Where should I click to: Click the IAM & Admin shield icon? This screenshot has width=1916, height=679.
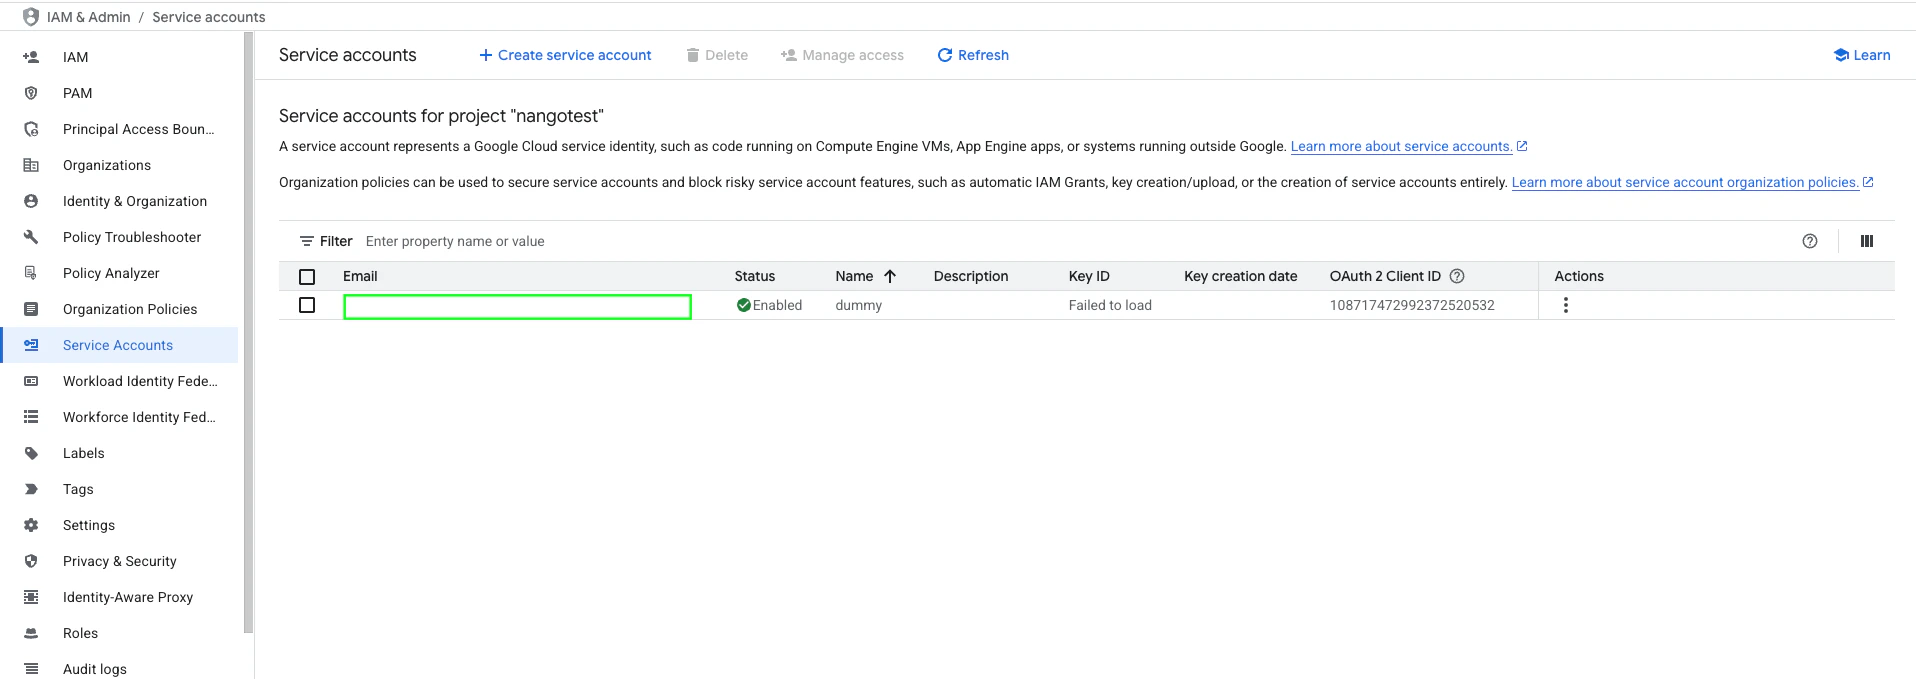(x=31, y=17)
